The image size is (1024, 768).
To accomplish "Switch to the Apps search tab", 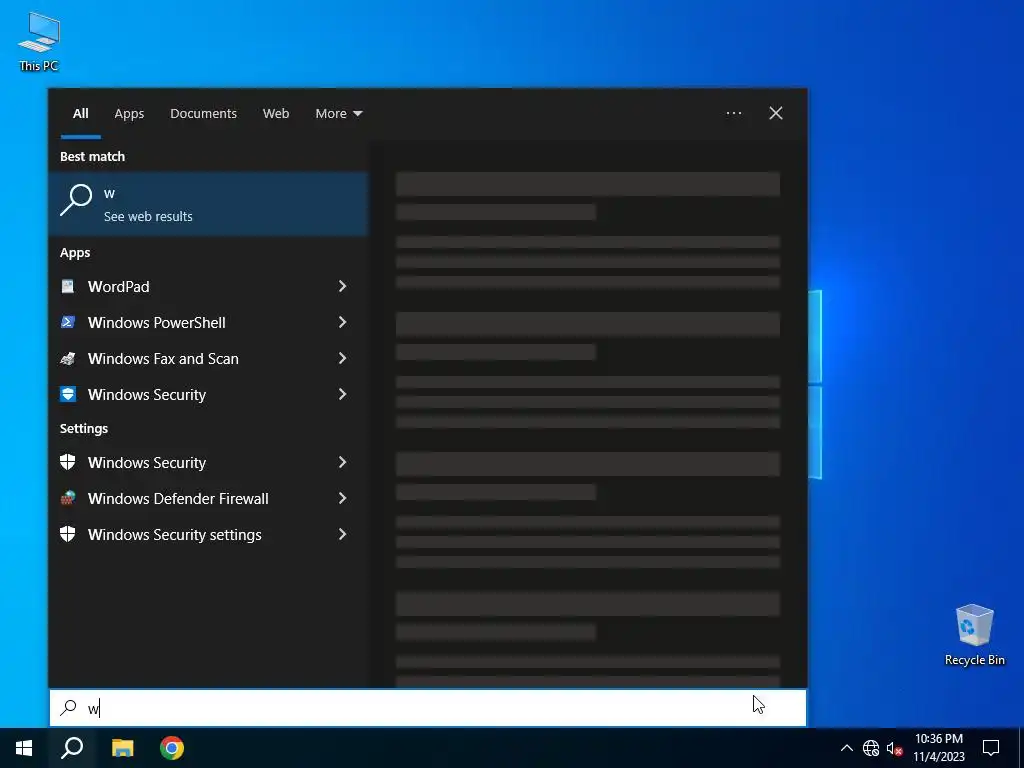I will [129, 114].
